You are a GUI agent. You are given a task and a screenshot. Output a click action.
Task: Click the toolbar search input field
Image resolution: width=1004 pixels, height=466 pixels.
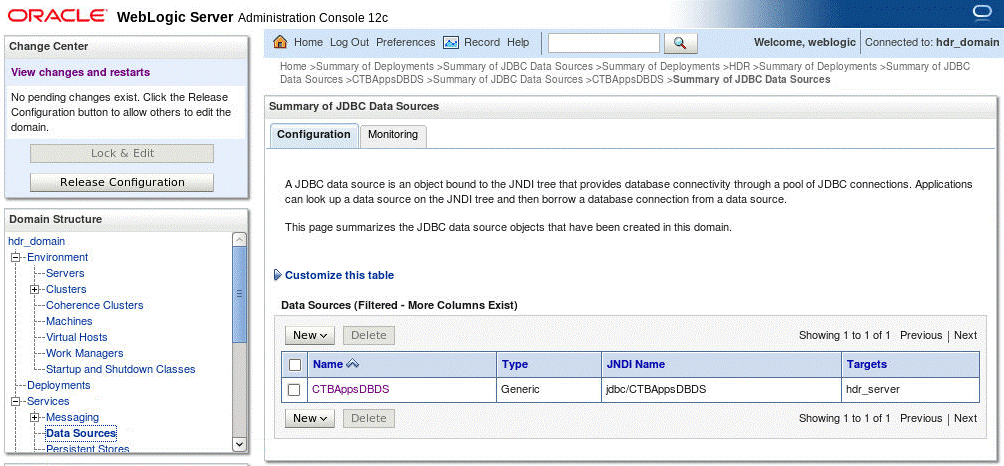click(604, 43)
